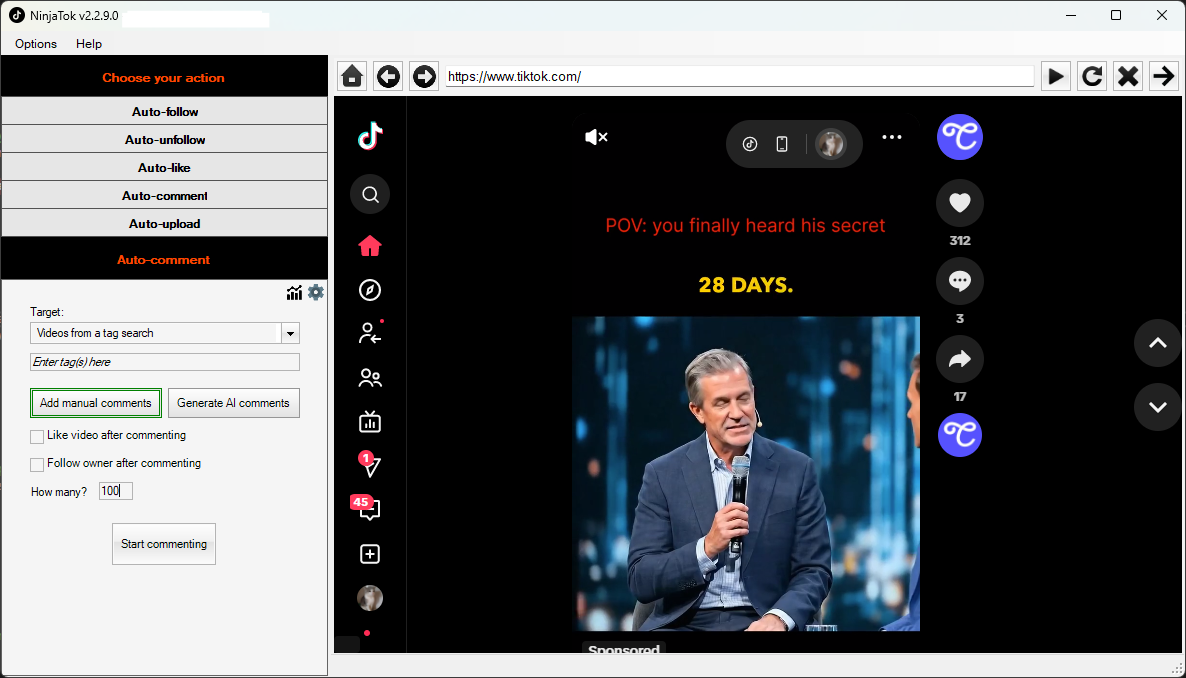This screenshot has width=1186, height=678.
Task: Expand the Target dropdown list
Action: pos(290,333)
